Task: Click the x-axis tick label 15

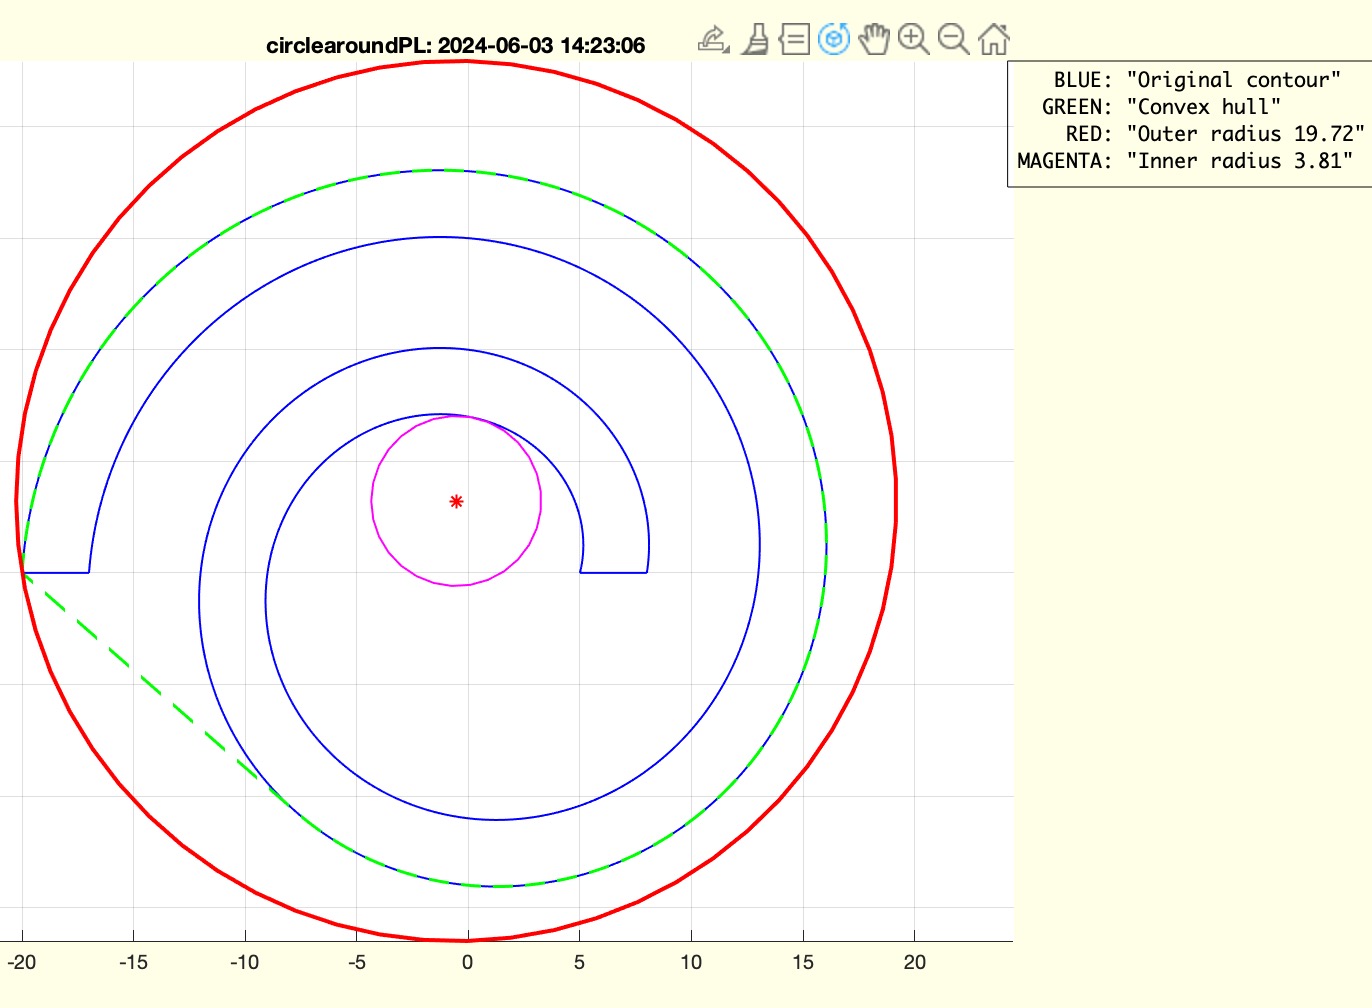Action: pyautogui.click(x=802, y=962)
